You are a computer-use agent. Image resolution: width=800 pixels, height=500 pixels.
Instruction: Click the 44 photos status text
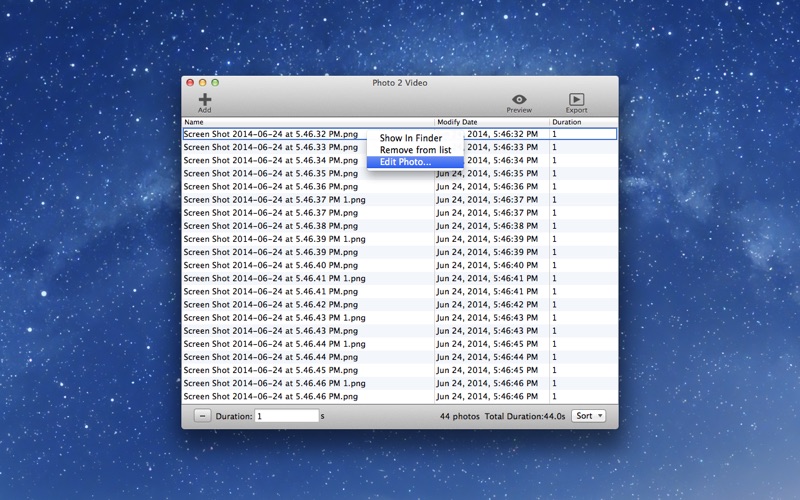point(460,416)
